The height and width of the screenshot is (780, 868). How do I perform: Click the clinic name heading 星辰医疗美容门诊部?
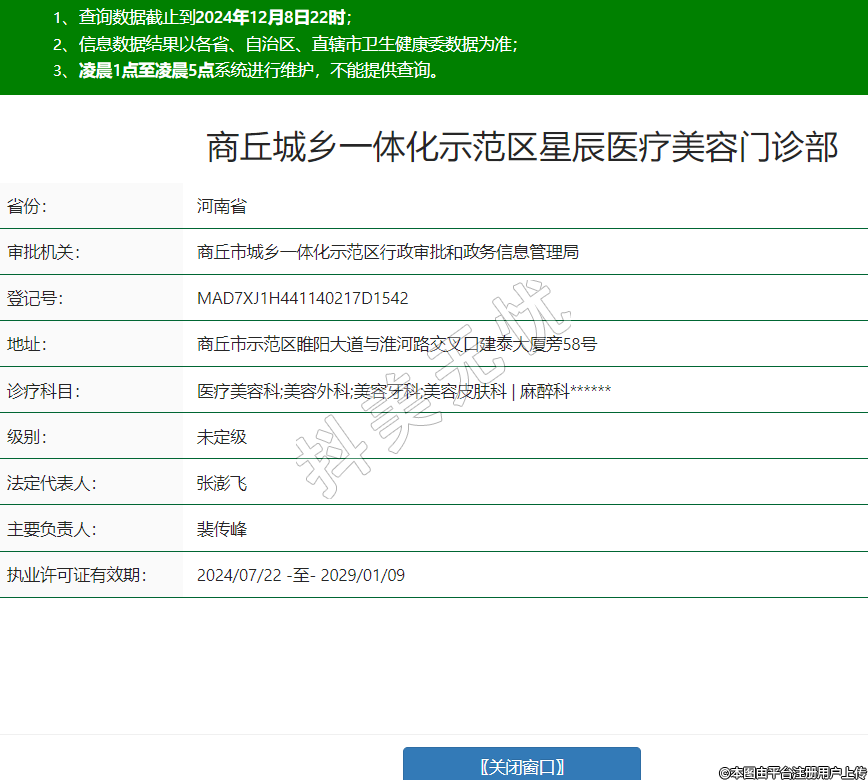click(x=521, y=147)
